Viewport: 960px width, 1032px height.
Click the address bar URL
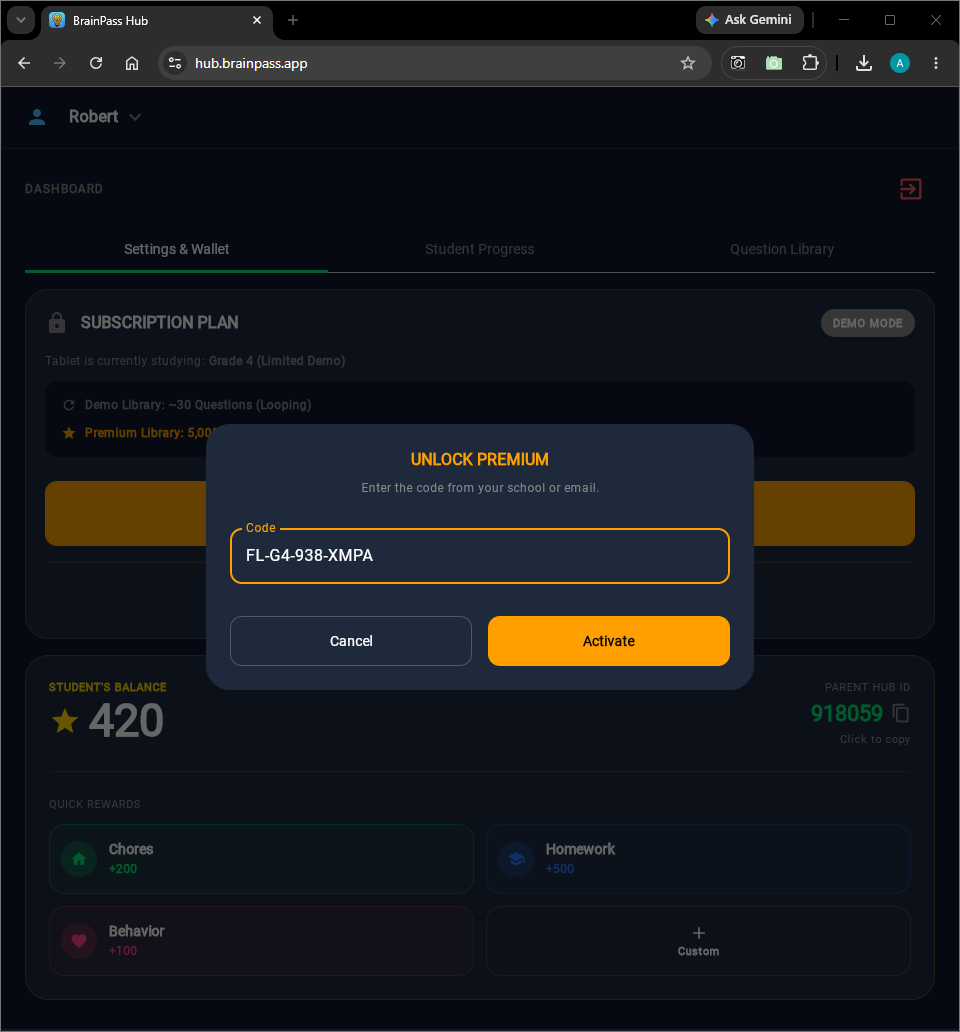251,63
